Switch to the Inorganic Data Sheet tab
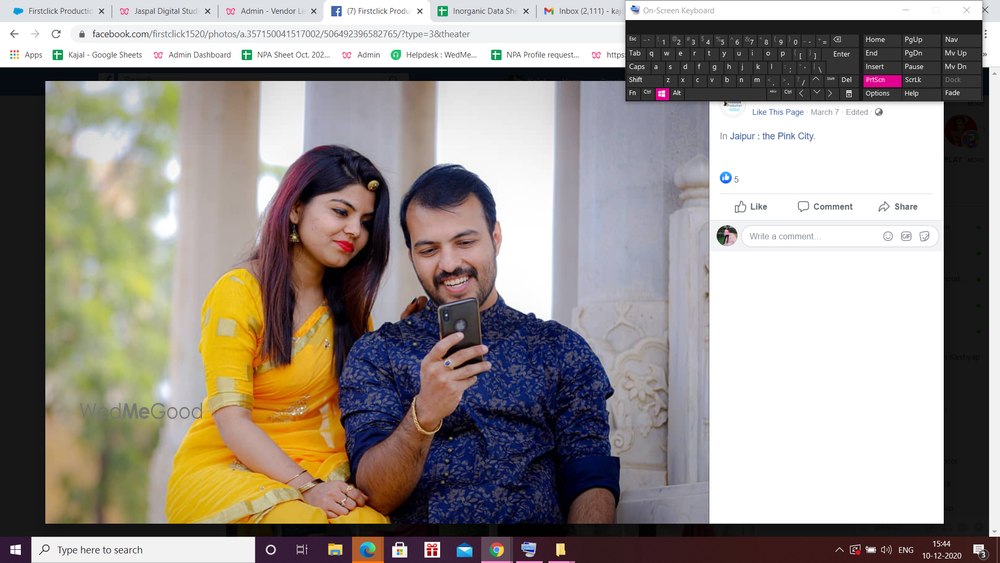Viewport: 1000px width, 563px height. pyautogui.click(x=480, y=11)
